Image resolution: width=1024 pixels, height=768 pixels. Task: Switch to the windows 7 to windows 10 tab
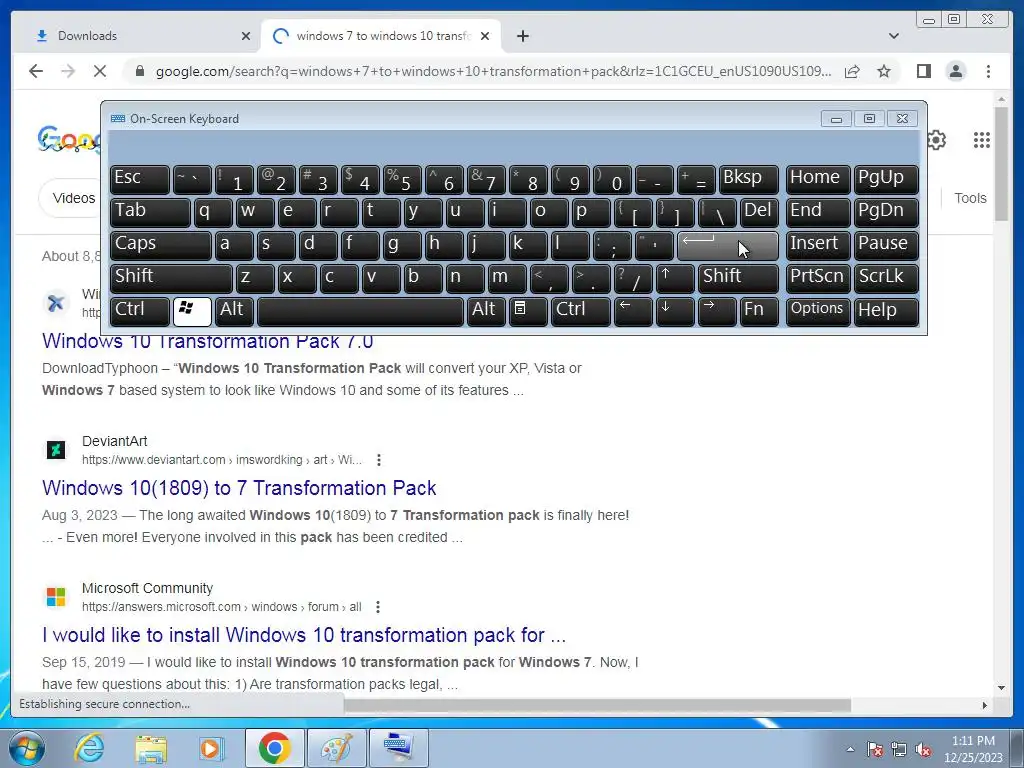pos(381,36)
